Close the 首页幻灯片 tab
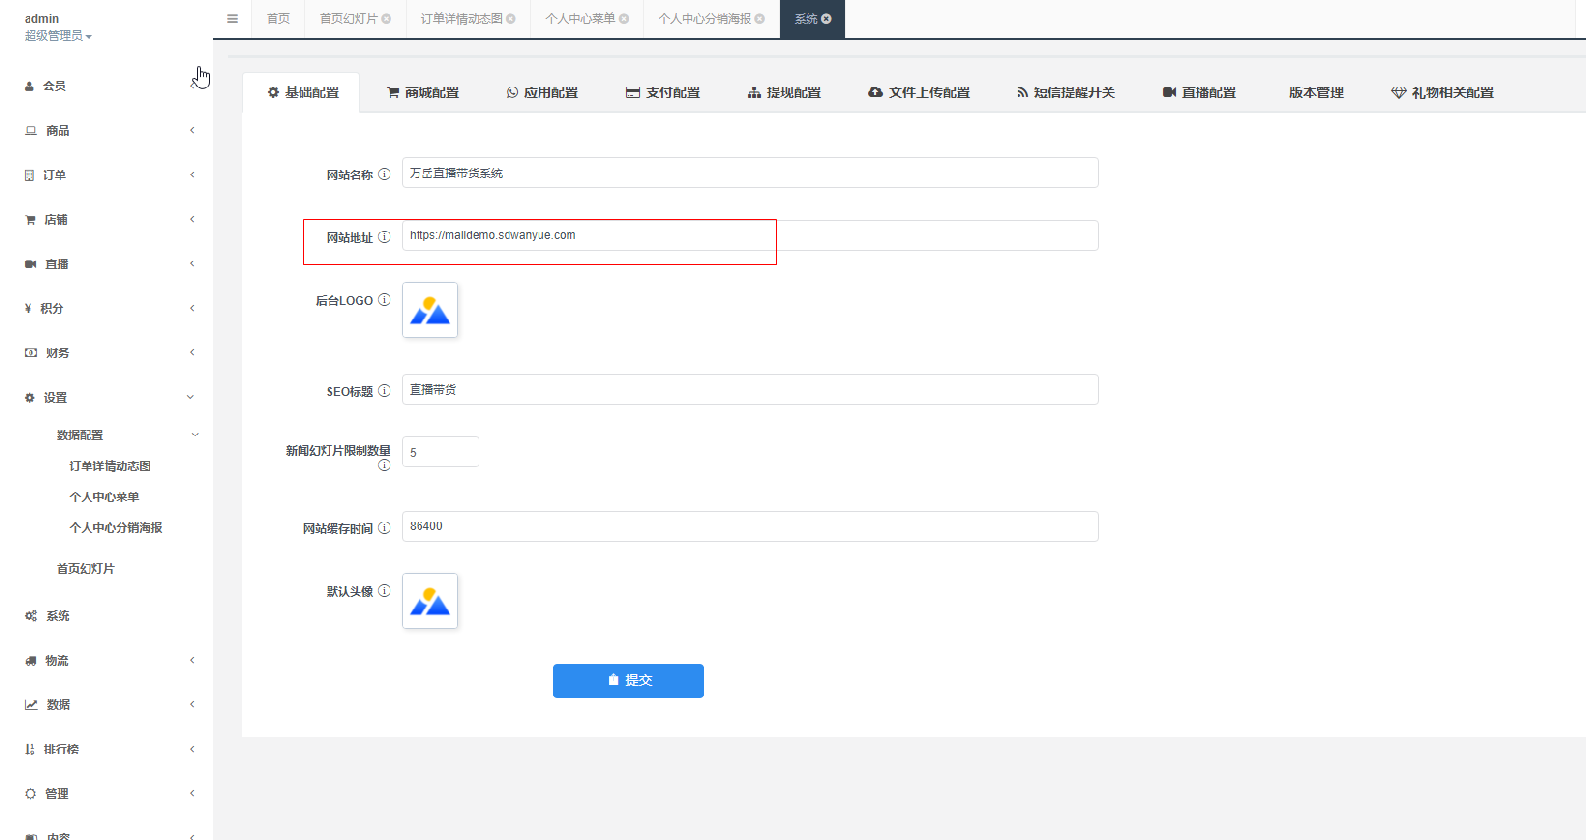The height and width of the screenshot is (840, 1586). pos(386,19)
